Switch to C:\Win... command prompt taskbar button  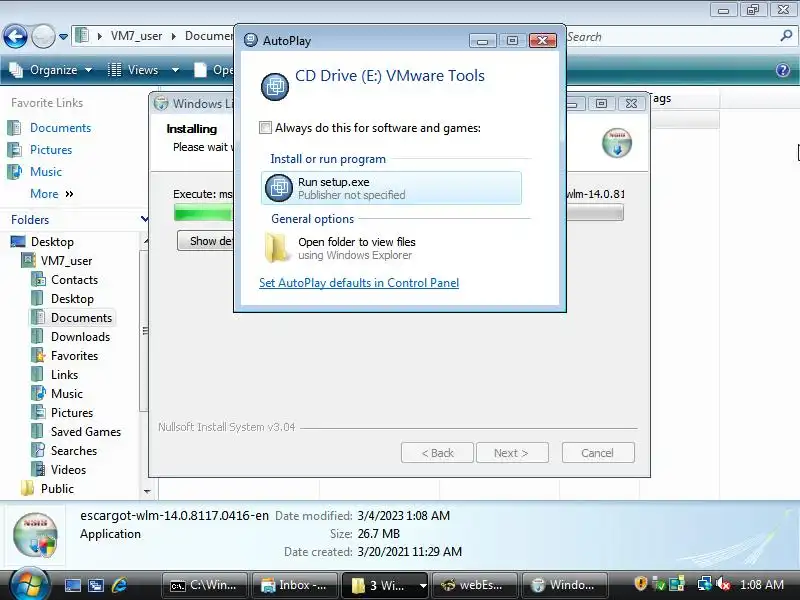[x=204, y=585]
